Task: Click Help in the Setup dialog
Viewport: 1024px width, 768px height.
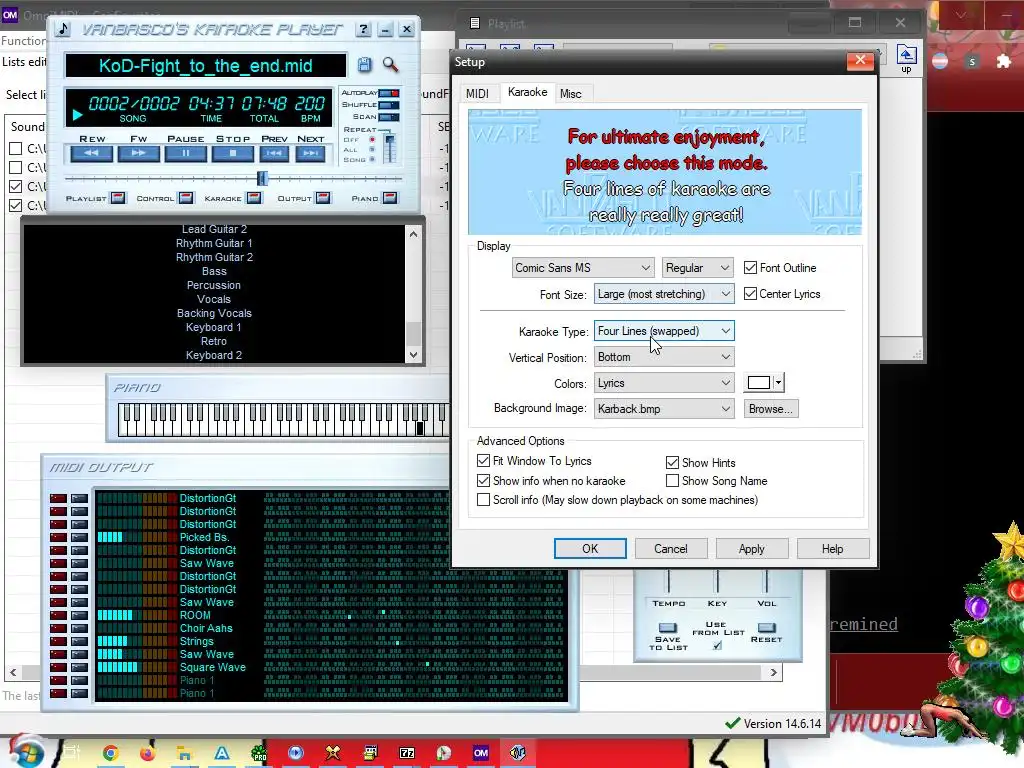Action: pyautogui.click(x=833, y=549)
